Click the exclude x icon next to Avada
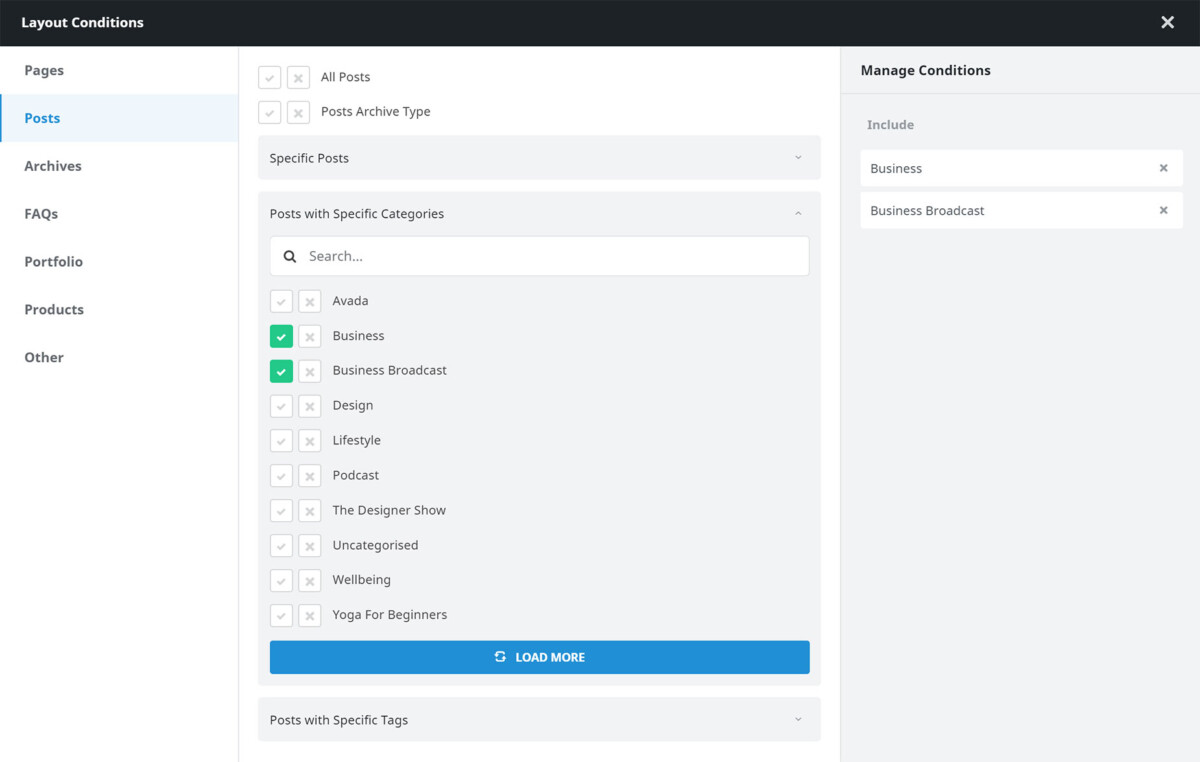Screen dimensions: 1200x762 click(310, 301)
